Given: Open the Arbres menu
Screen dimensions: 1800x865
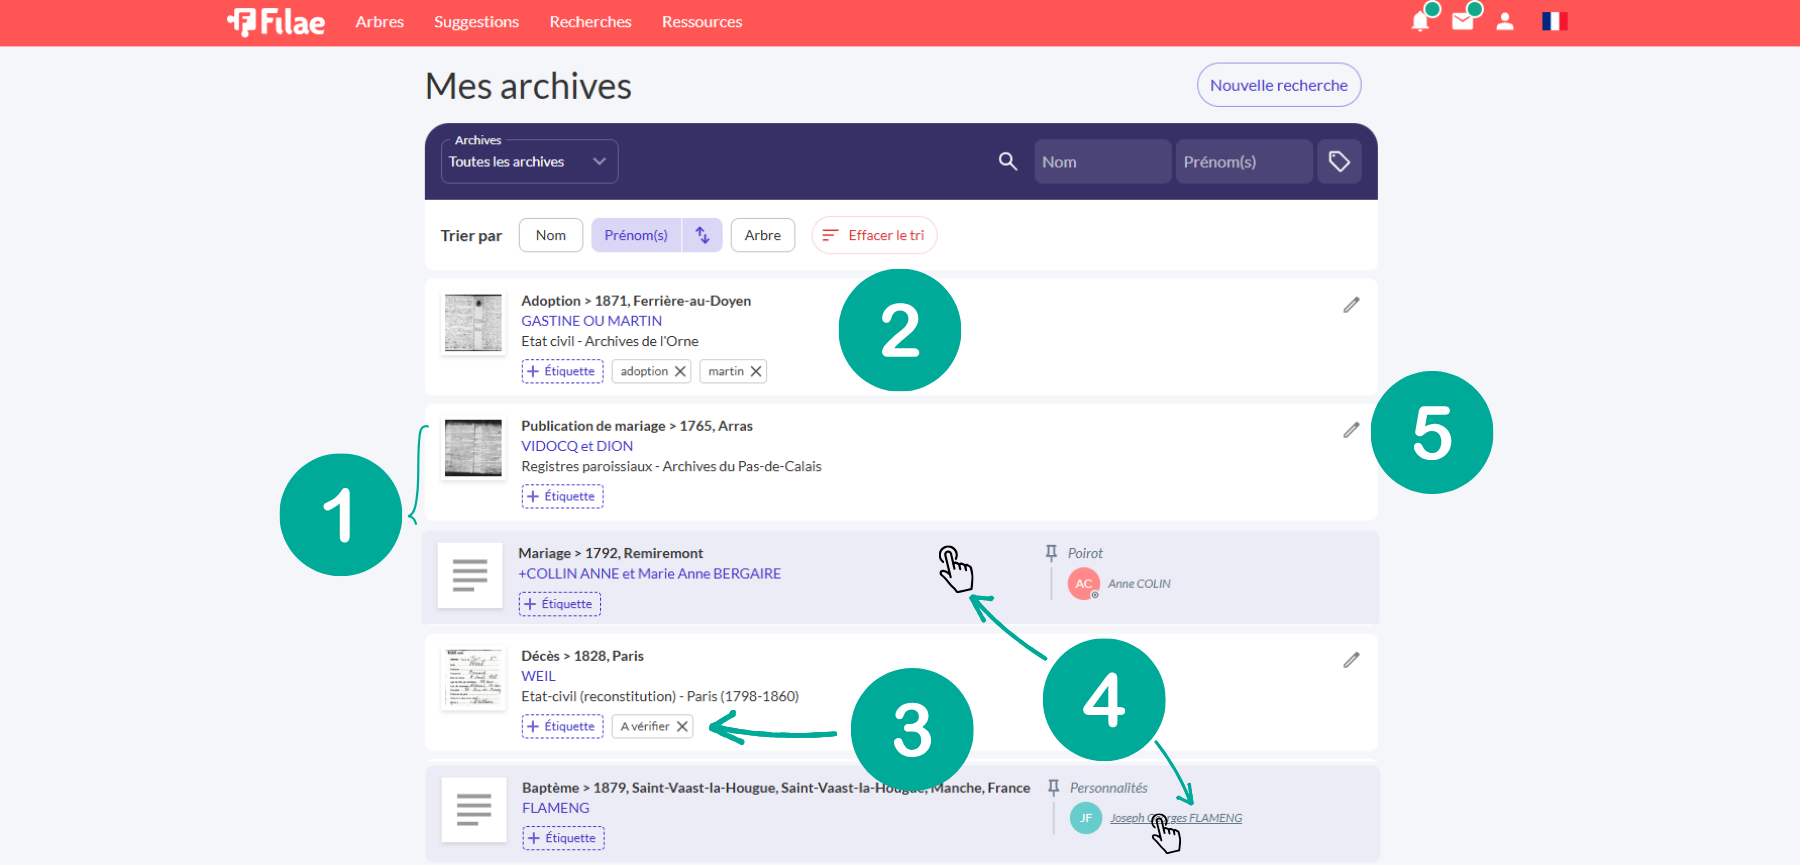Looking at the screenshot, I should [379, 22].
